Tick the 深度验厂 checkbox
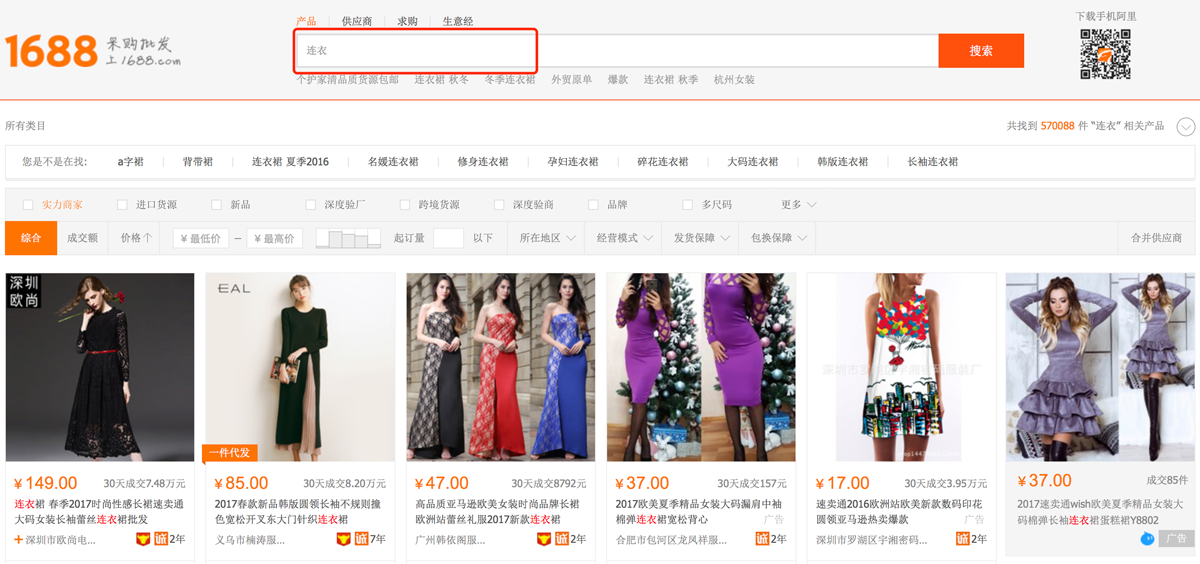Screen dimensions: 1200x564 pyautogui.click(x=310, y=205)
